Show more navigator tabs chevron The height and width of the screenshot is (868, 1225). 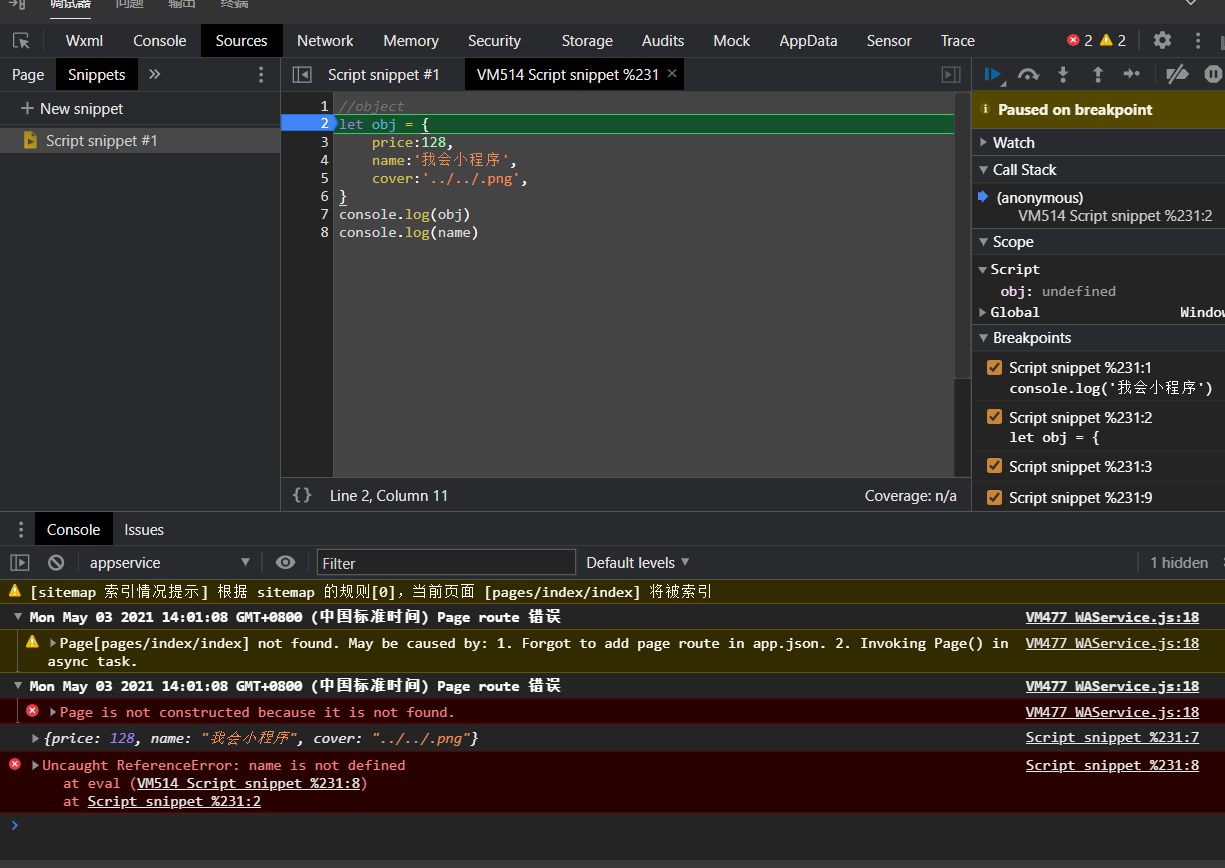click(x=155, y=75)
